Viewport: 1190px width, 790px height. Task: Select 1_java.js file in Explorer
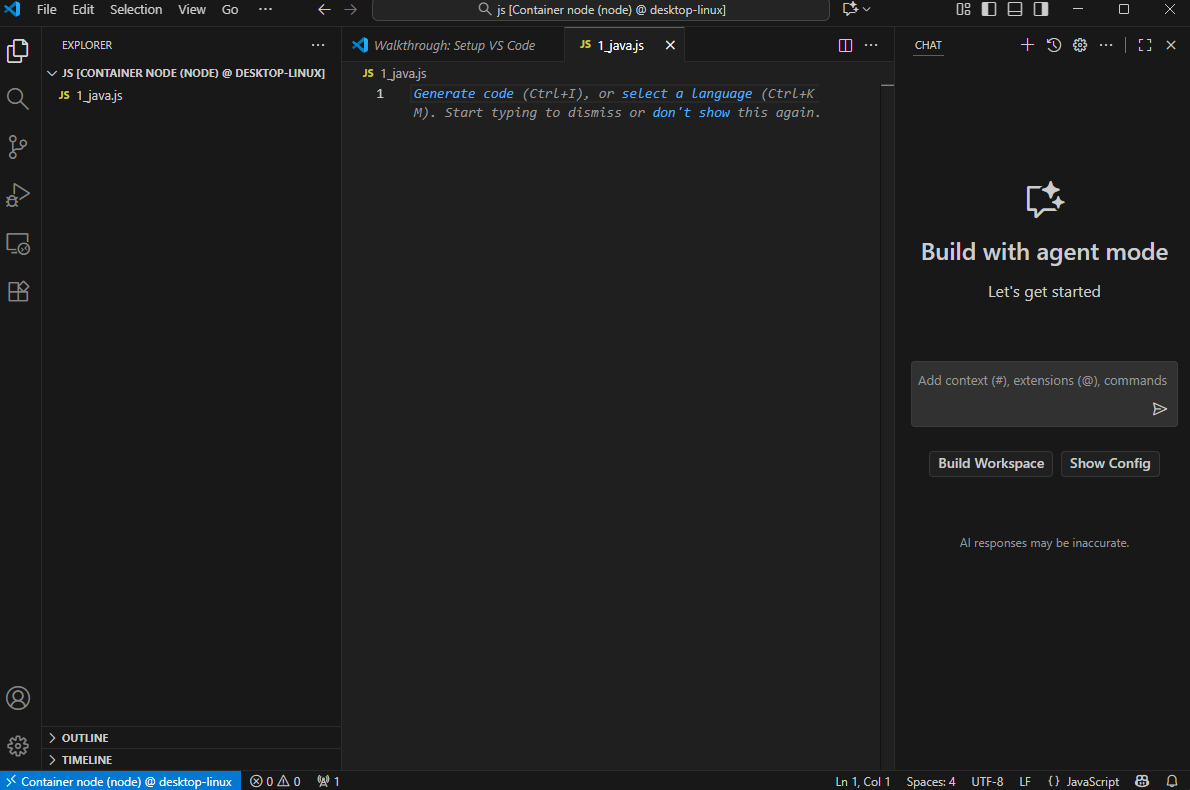tap(191, 96)
